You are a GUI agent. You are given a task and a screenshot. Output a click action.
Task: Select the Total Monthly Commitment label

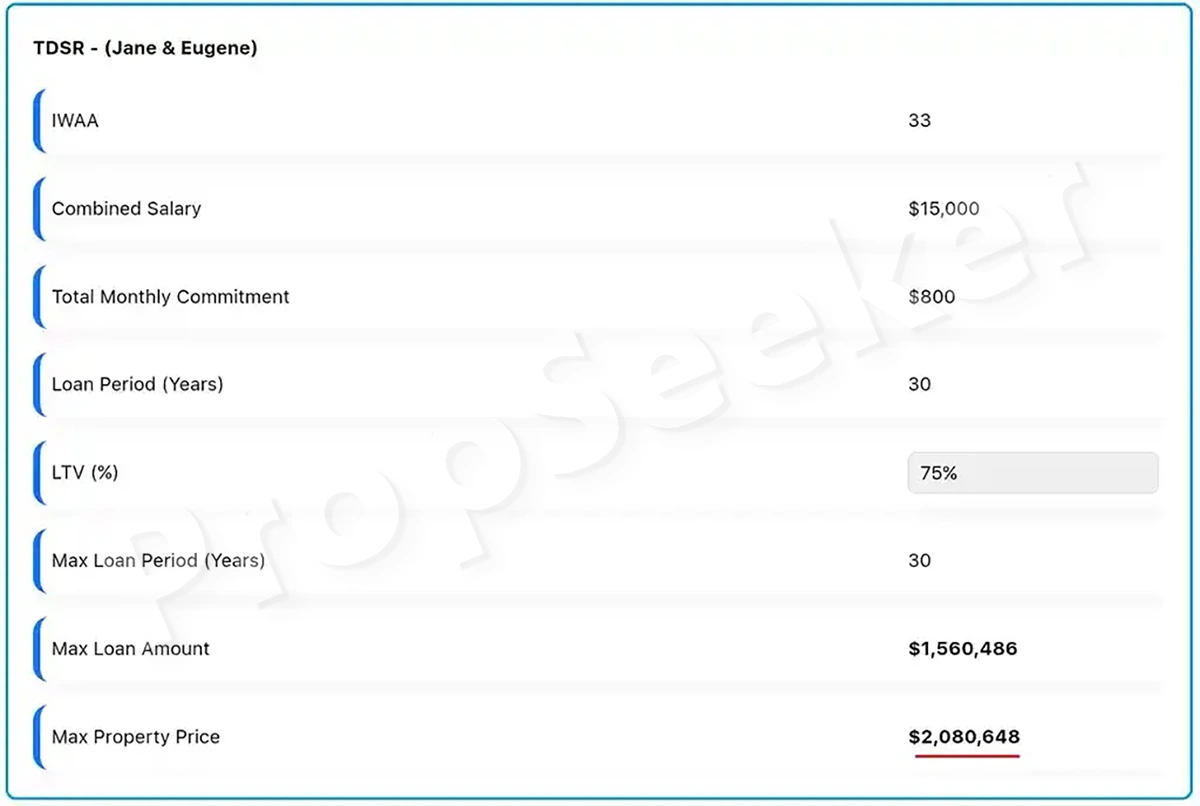pyautogui.click(x=171, y=297)
